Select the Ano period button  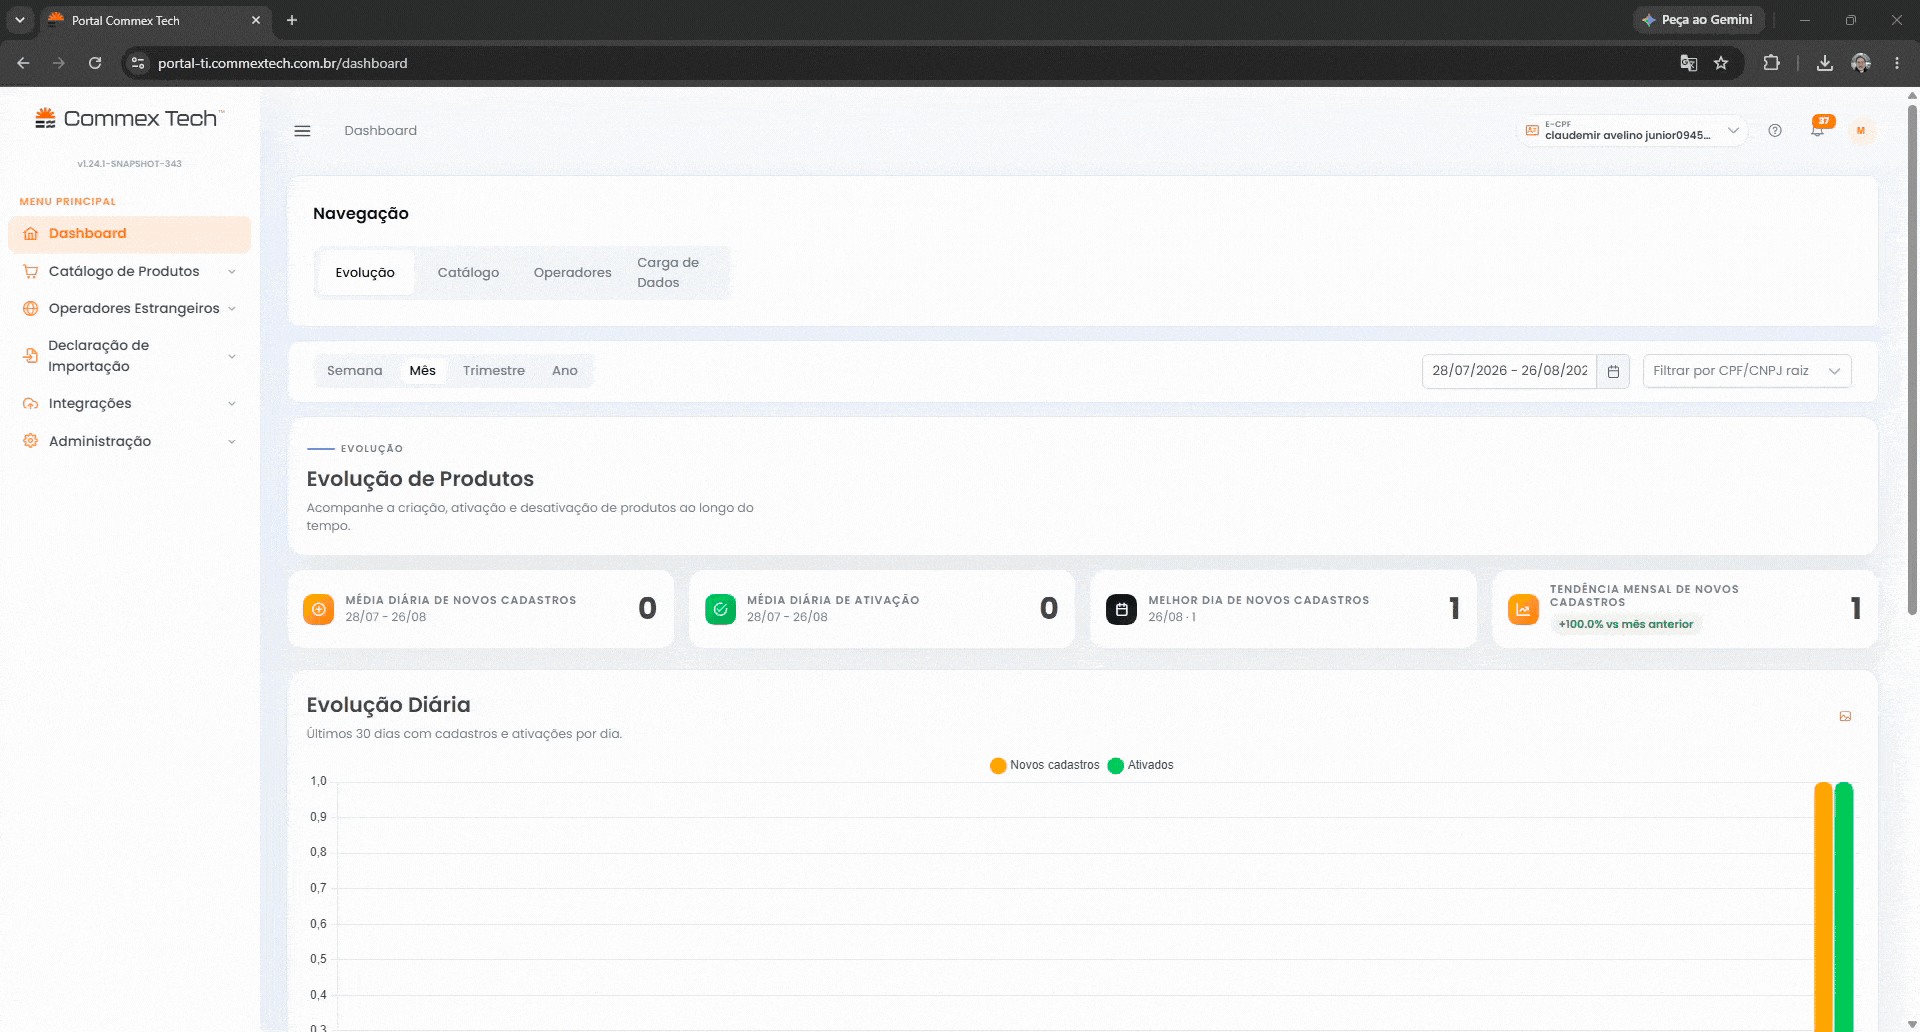[565, 370]
